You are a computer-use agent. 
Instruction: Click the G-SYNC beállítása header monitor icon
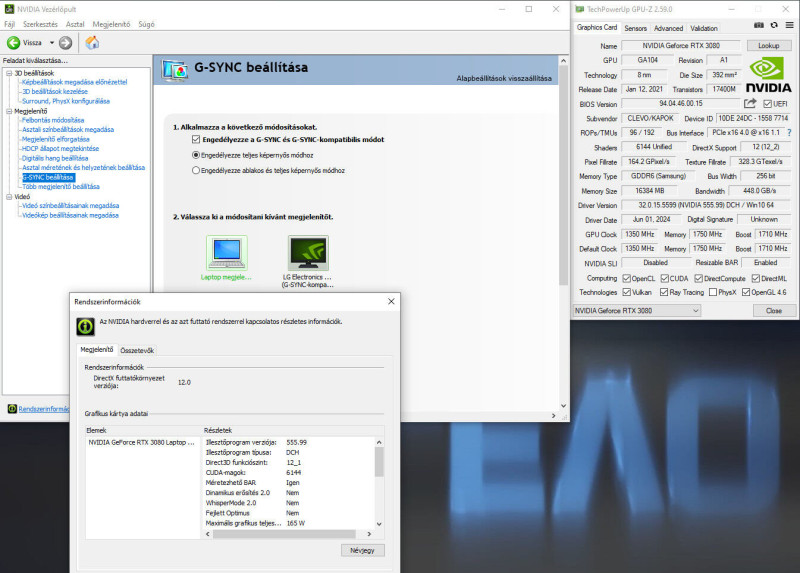[174, 70]
